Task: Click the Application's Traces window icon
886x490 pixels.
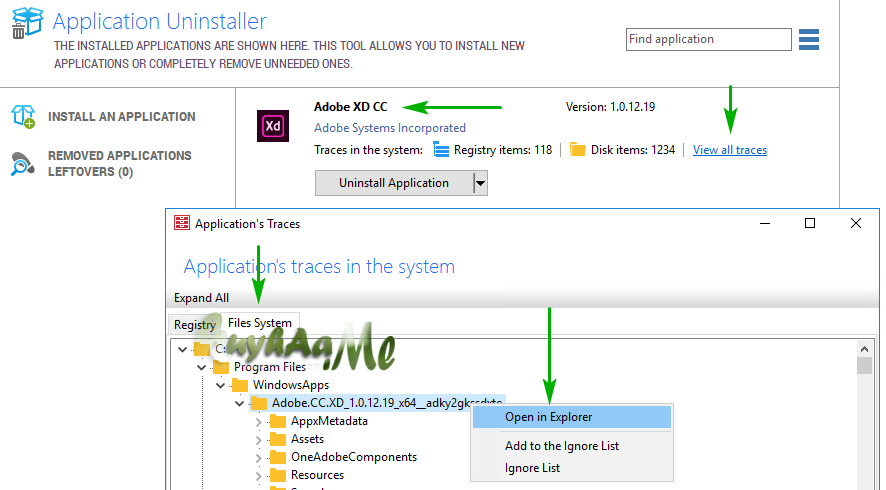Action: pyautogui.click(x=182, y=223)
